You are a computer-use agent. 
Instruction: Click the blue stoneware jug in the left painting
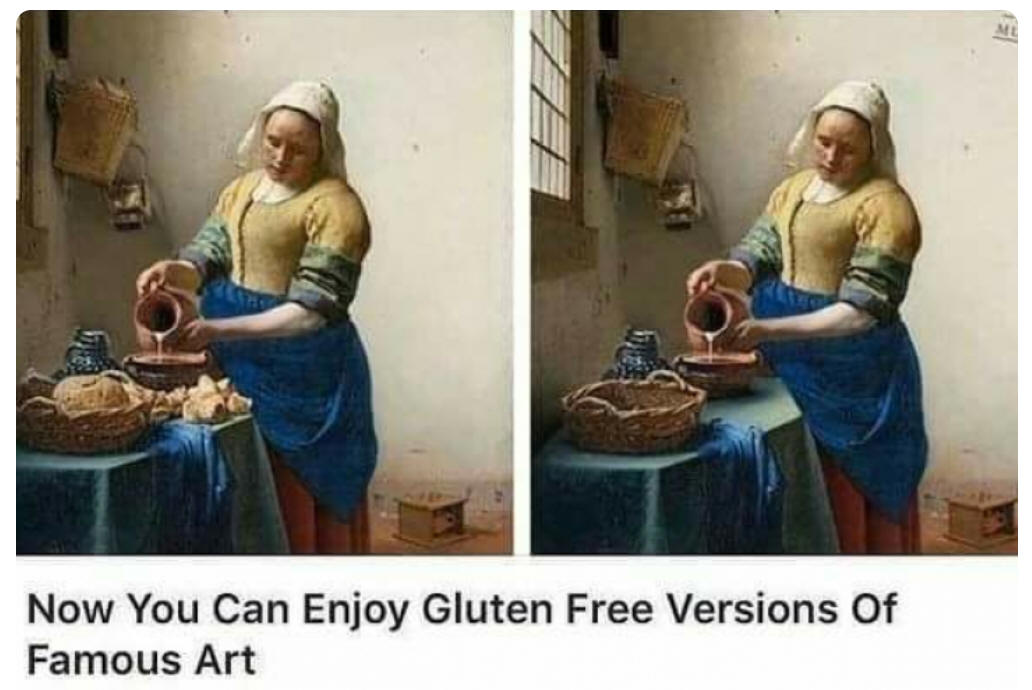tap(89, 352)
